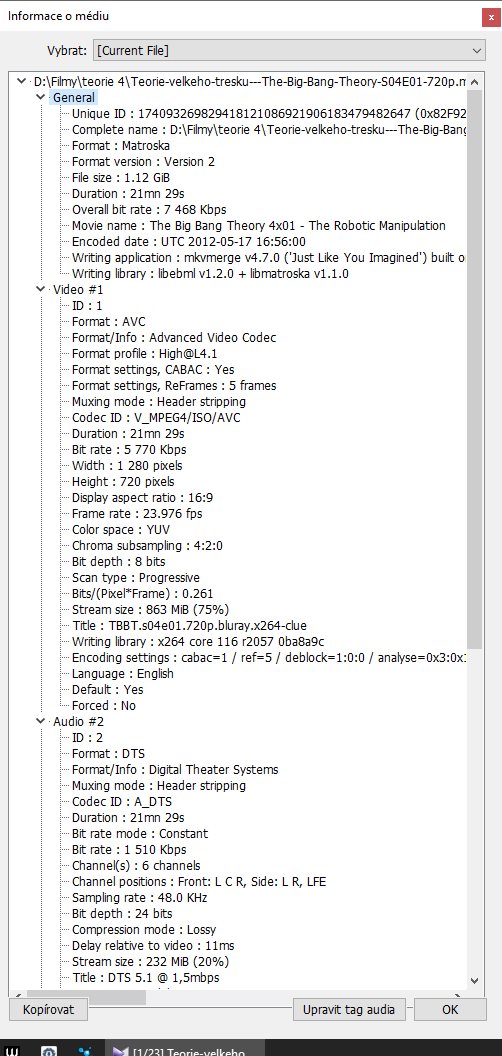
Task: Click the vertical scrollbar up arrow
Action: point(474,82)
